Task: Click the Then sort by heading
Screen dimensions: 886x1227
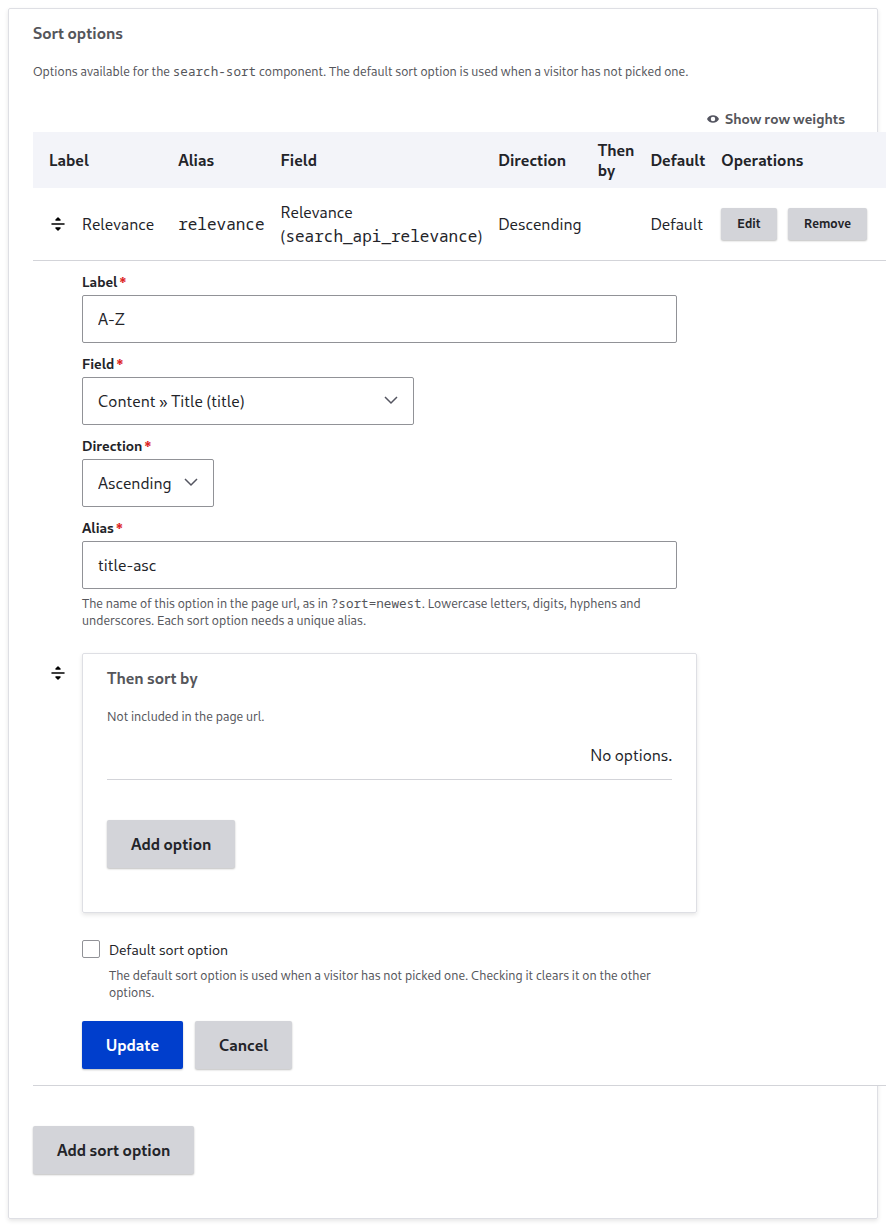Action: (152, 678)
